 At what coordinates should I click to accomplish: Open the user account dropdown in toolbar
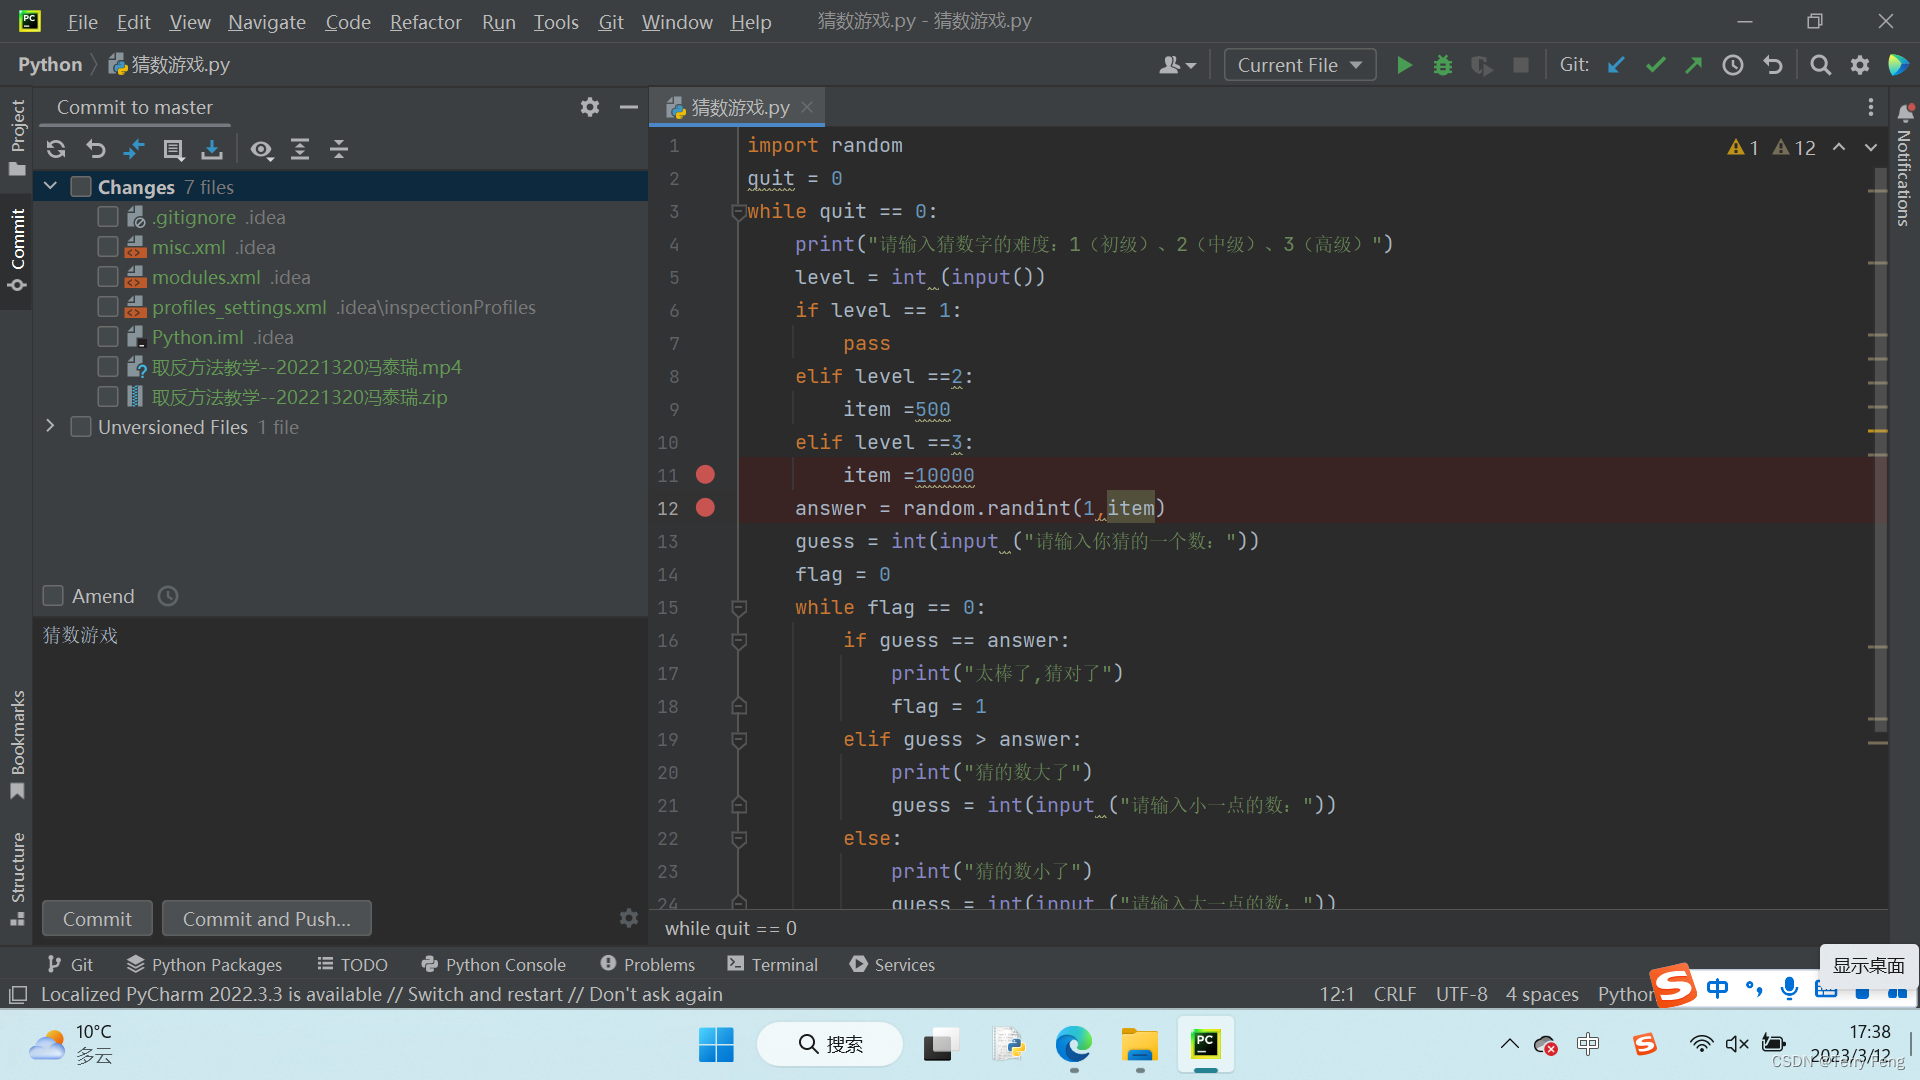[x=1177, y=65]
